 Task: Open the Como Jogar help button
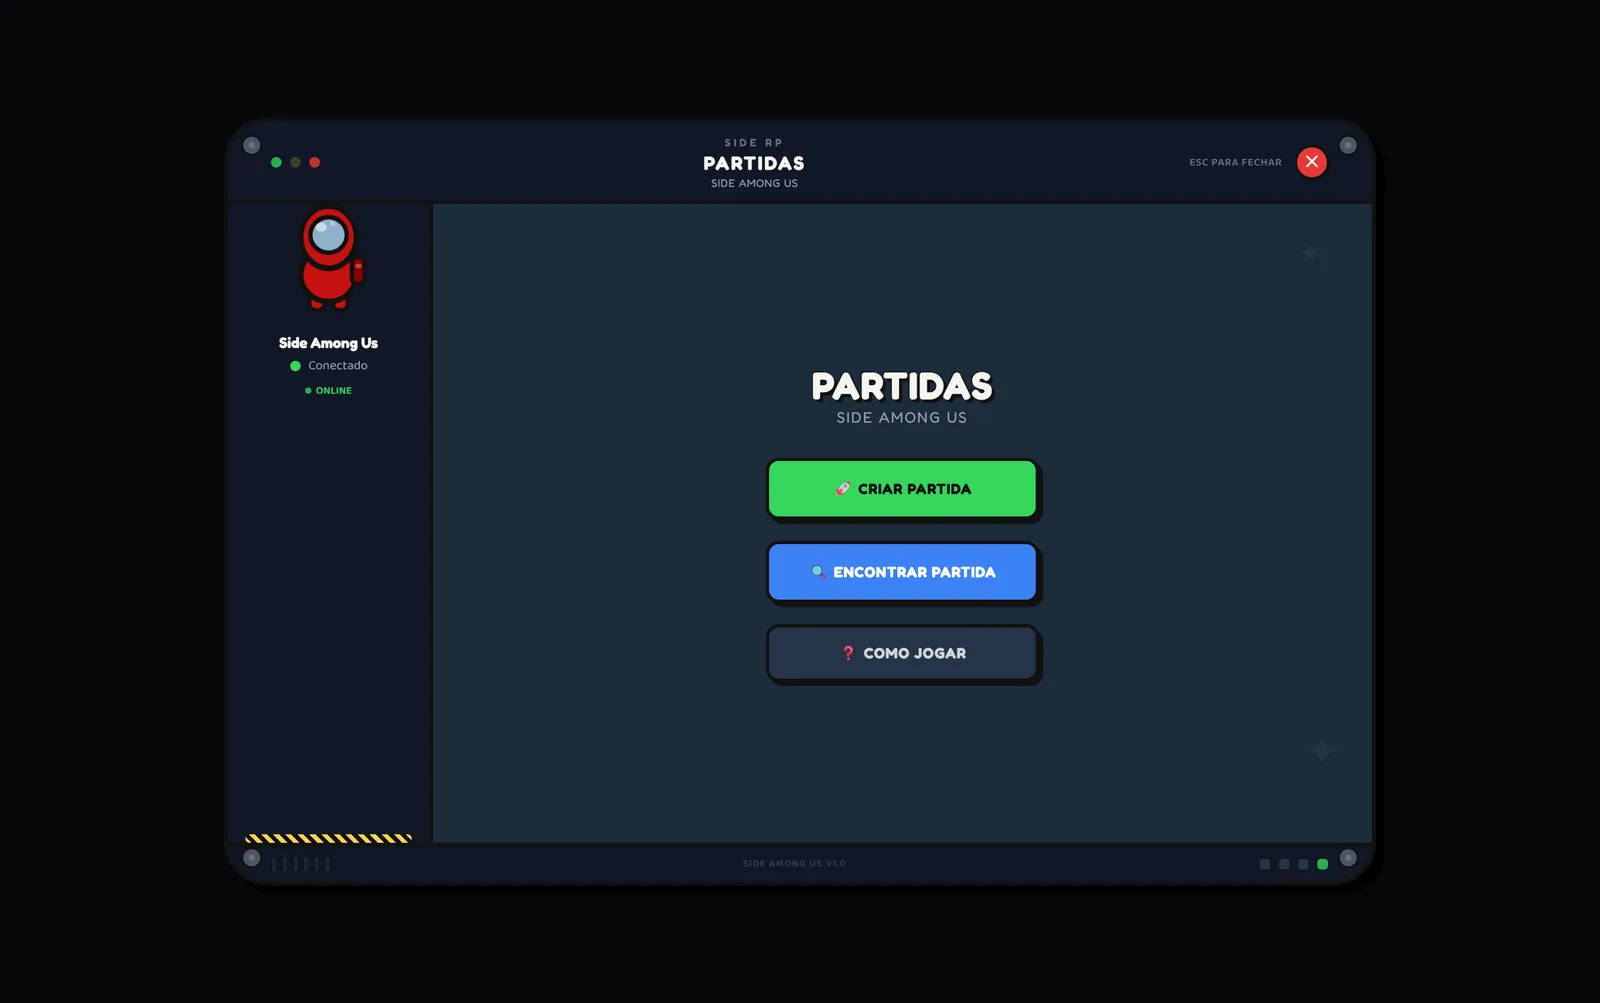tap(902, 653)
